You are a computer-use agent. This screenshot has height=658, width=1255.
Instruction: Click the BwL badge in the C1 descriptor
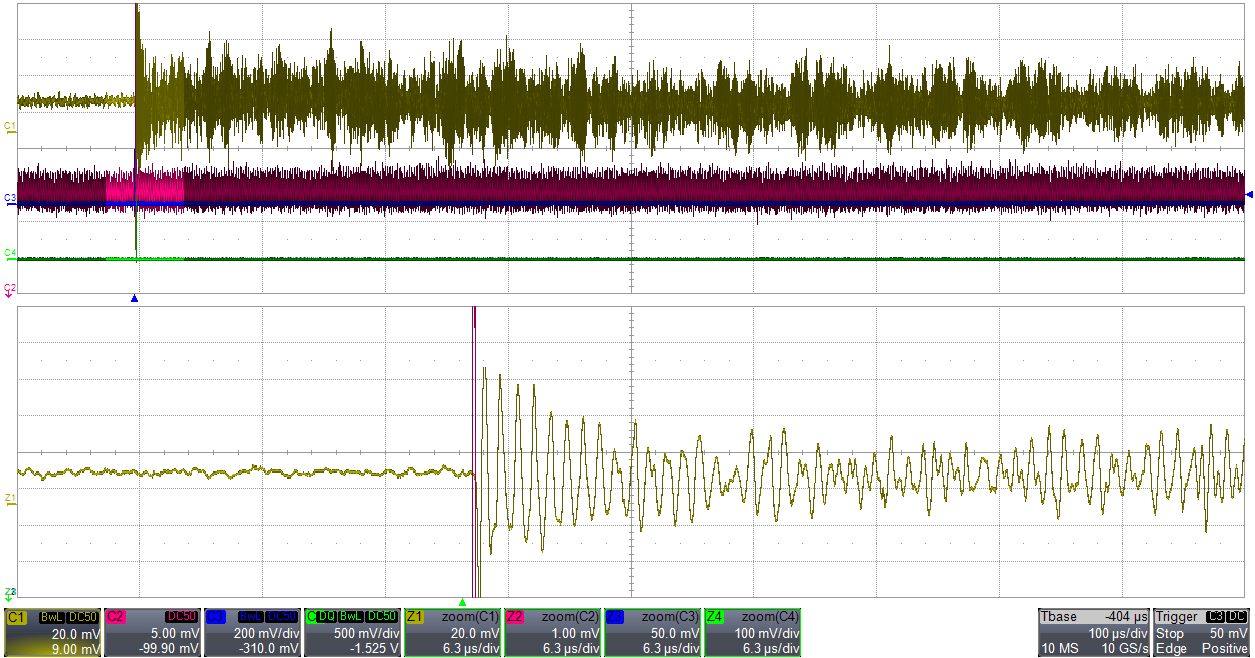pyautogui.click(x=51, y=617)
